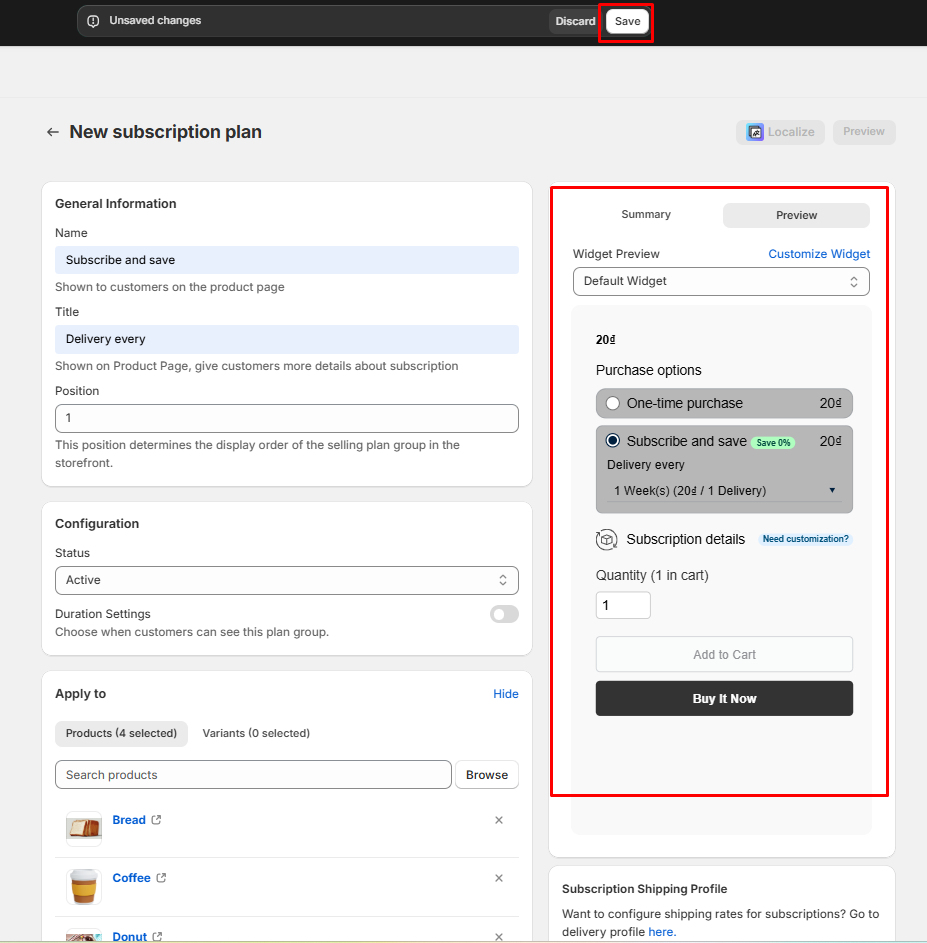Click the back arrow beside New subscription plan
Viewport: 927px width, 943px height.
(53, 132)
